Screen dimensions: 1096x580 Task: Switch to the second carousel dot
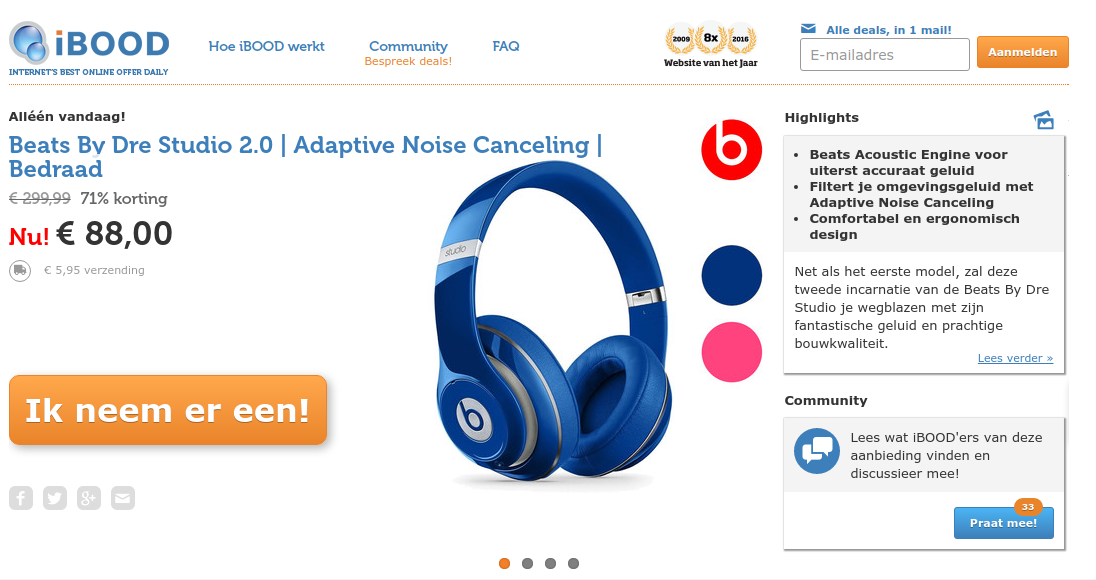tap(528, 563)
